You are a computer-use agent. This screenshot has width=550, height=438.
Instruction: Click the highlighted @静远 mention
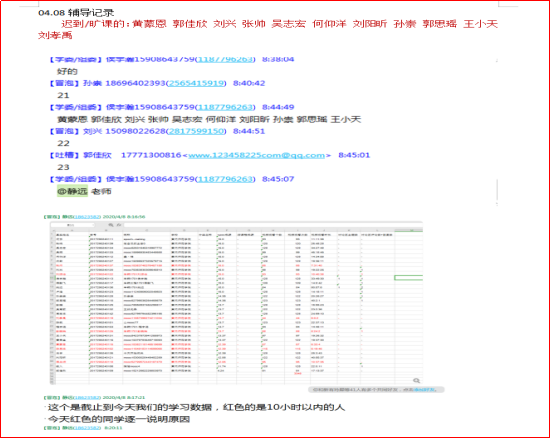coord(72,191)
